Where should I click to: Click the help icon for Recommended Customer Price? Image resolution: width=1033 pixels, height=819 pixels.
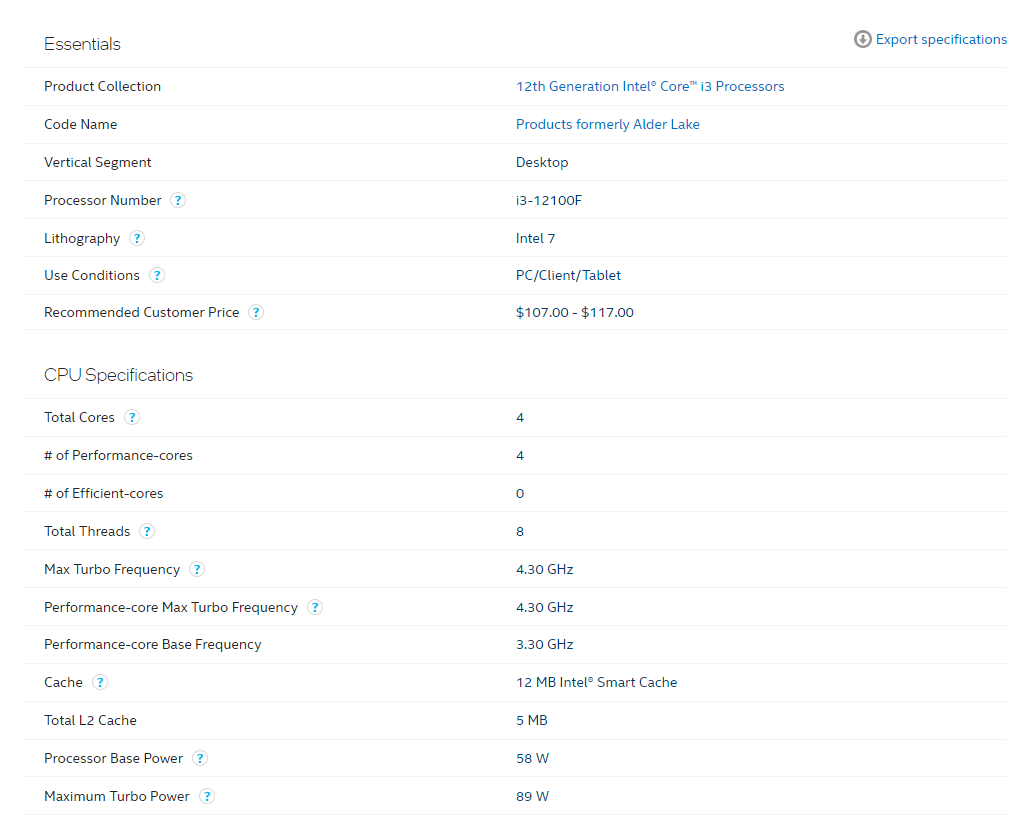tap(256, 312)
